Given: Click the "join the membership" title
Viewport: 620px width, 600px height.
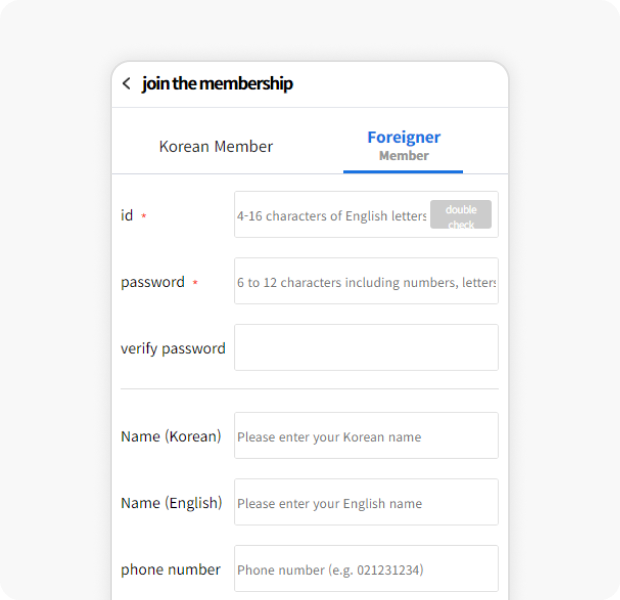Looking at the screenshot, I should coord(217,84).
